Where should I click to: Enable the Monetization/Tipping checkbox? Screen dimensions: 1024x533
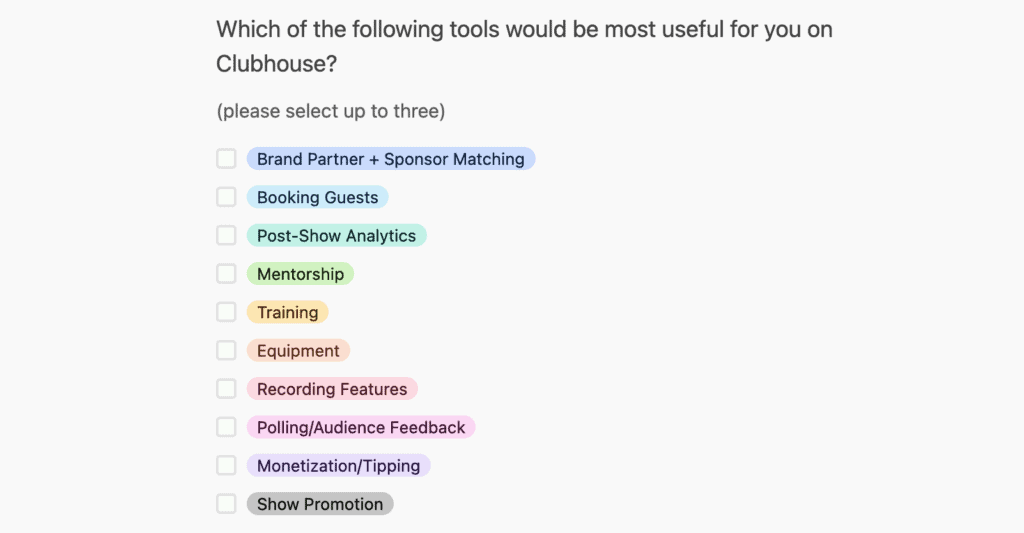tap(226, 465)
